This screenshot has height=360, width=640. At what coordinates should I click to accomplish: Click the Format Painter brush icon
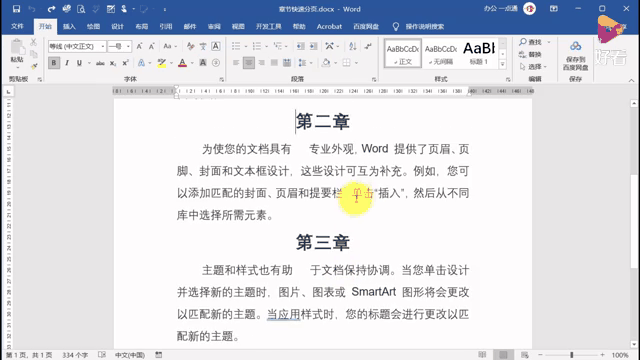[x=34, y=66]
